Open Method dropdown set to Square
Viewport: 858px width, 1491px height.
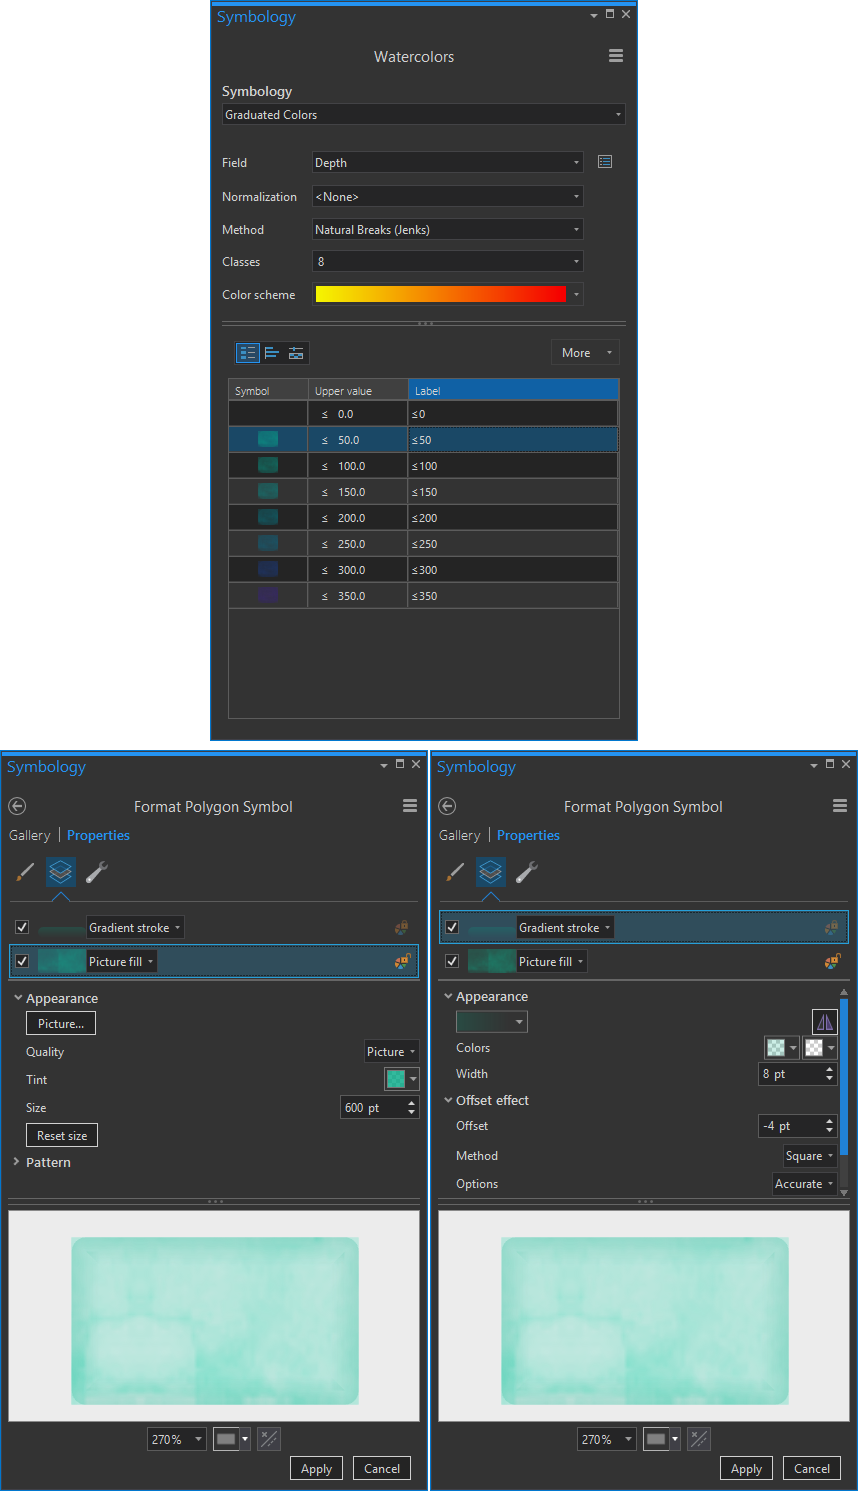point(810,1155)
